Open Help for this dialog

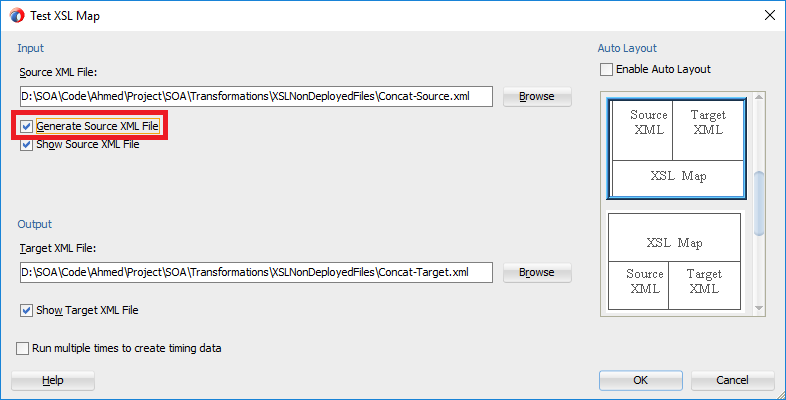tap(52, 380)
